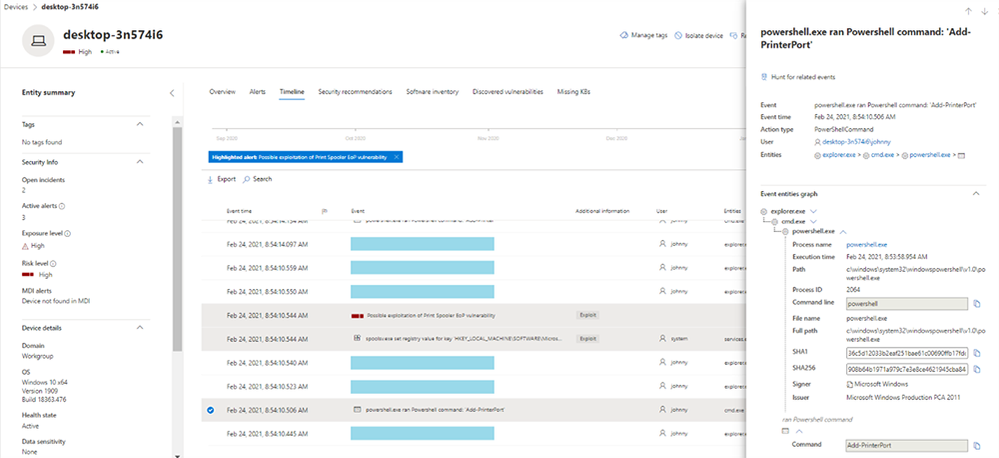The height and width of the screenshot is (458, 999).
Task: Click the flag column header icon
Action: coord(324,211)
